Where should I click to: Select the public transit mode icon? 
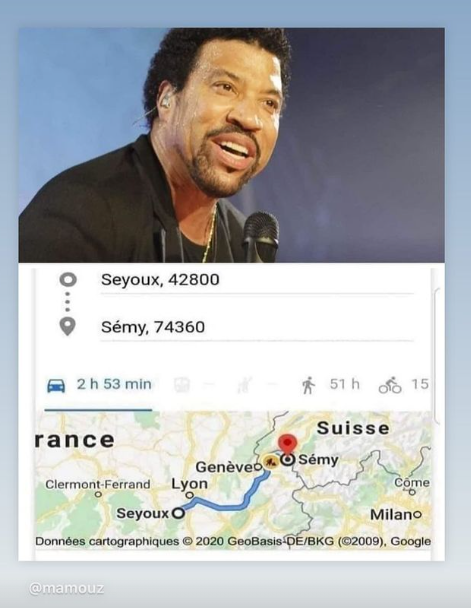pyautogui.click(x=182, y=385)
